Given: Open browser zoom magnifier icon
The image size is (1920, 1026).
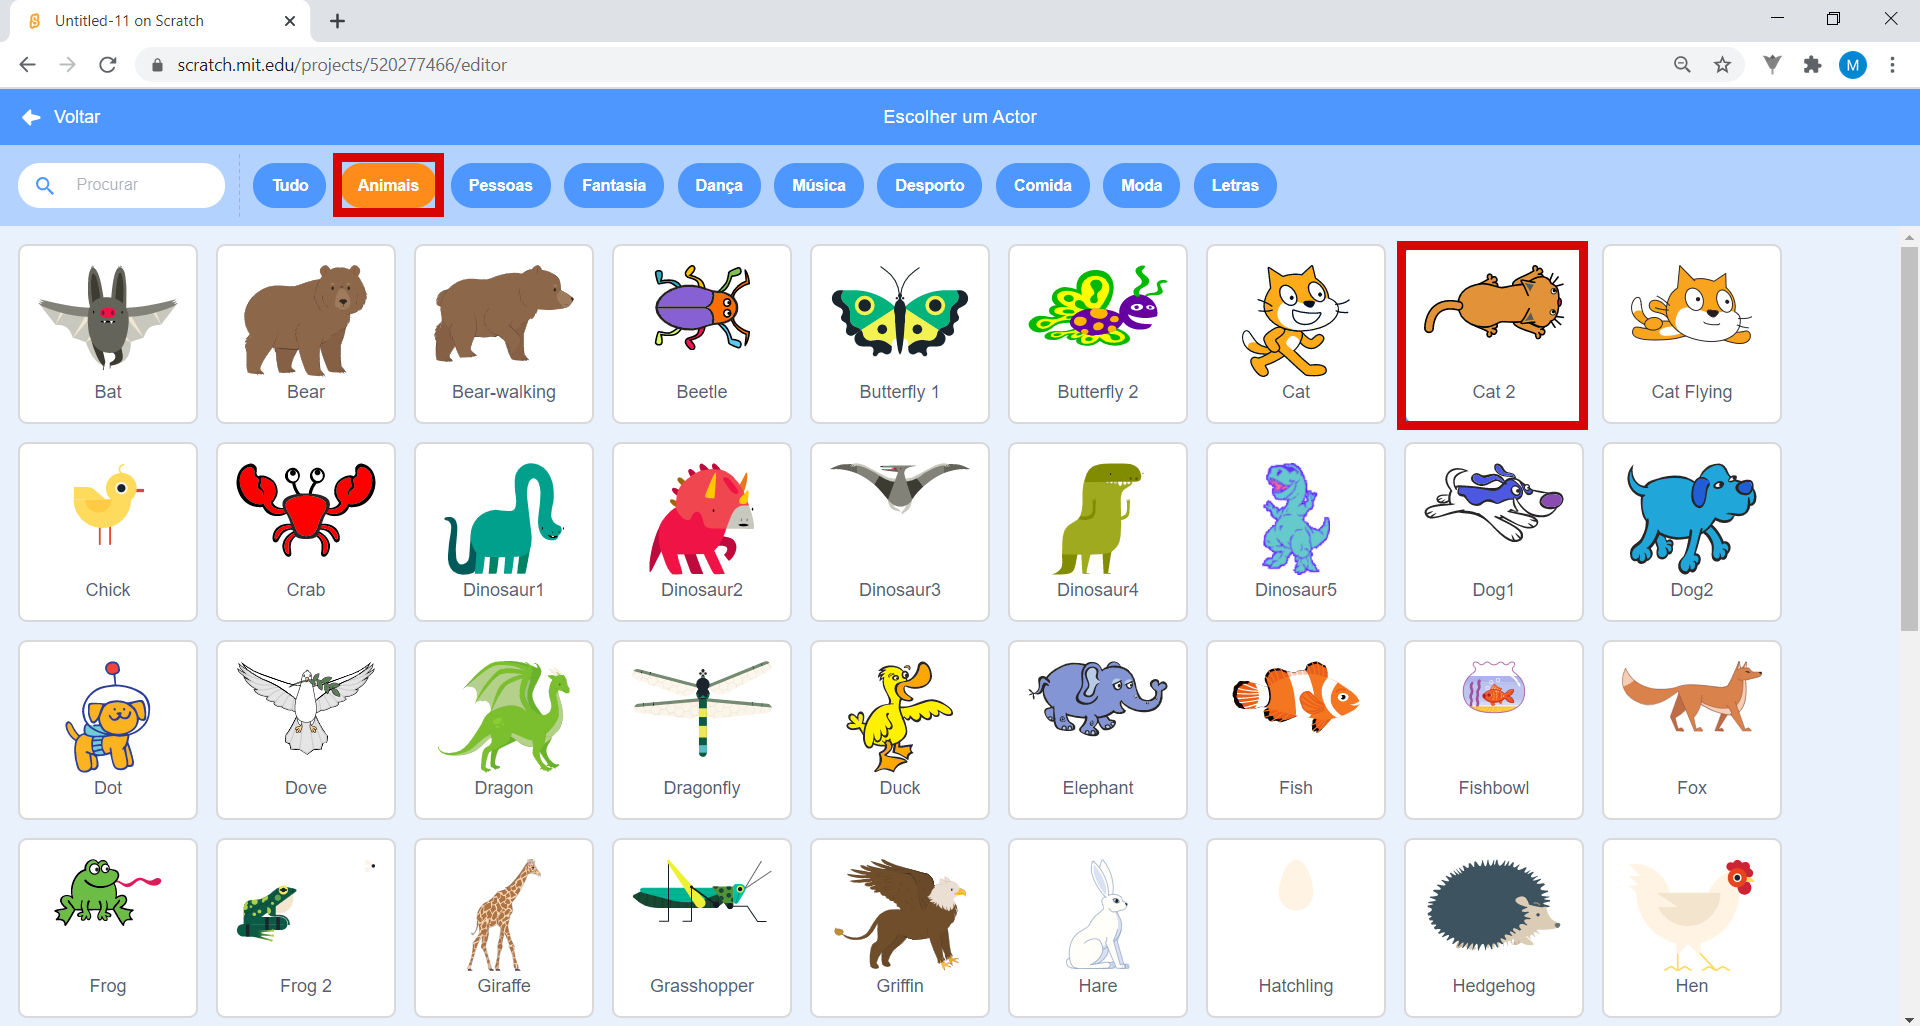Looking at the screenshot, I should click(x=1682, y=65).
